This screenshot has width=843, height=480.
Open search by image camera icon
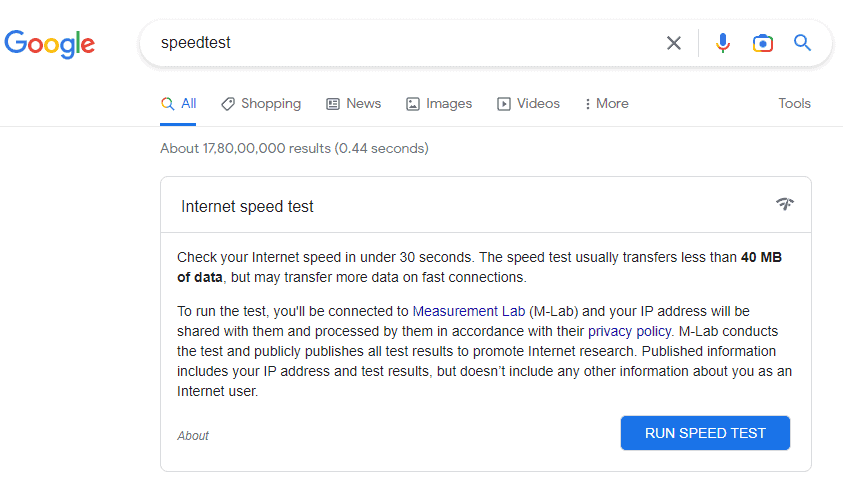click(x=762, y=43)
